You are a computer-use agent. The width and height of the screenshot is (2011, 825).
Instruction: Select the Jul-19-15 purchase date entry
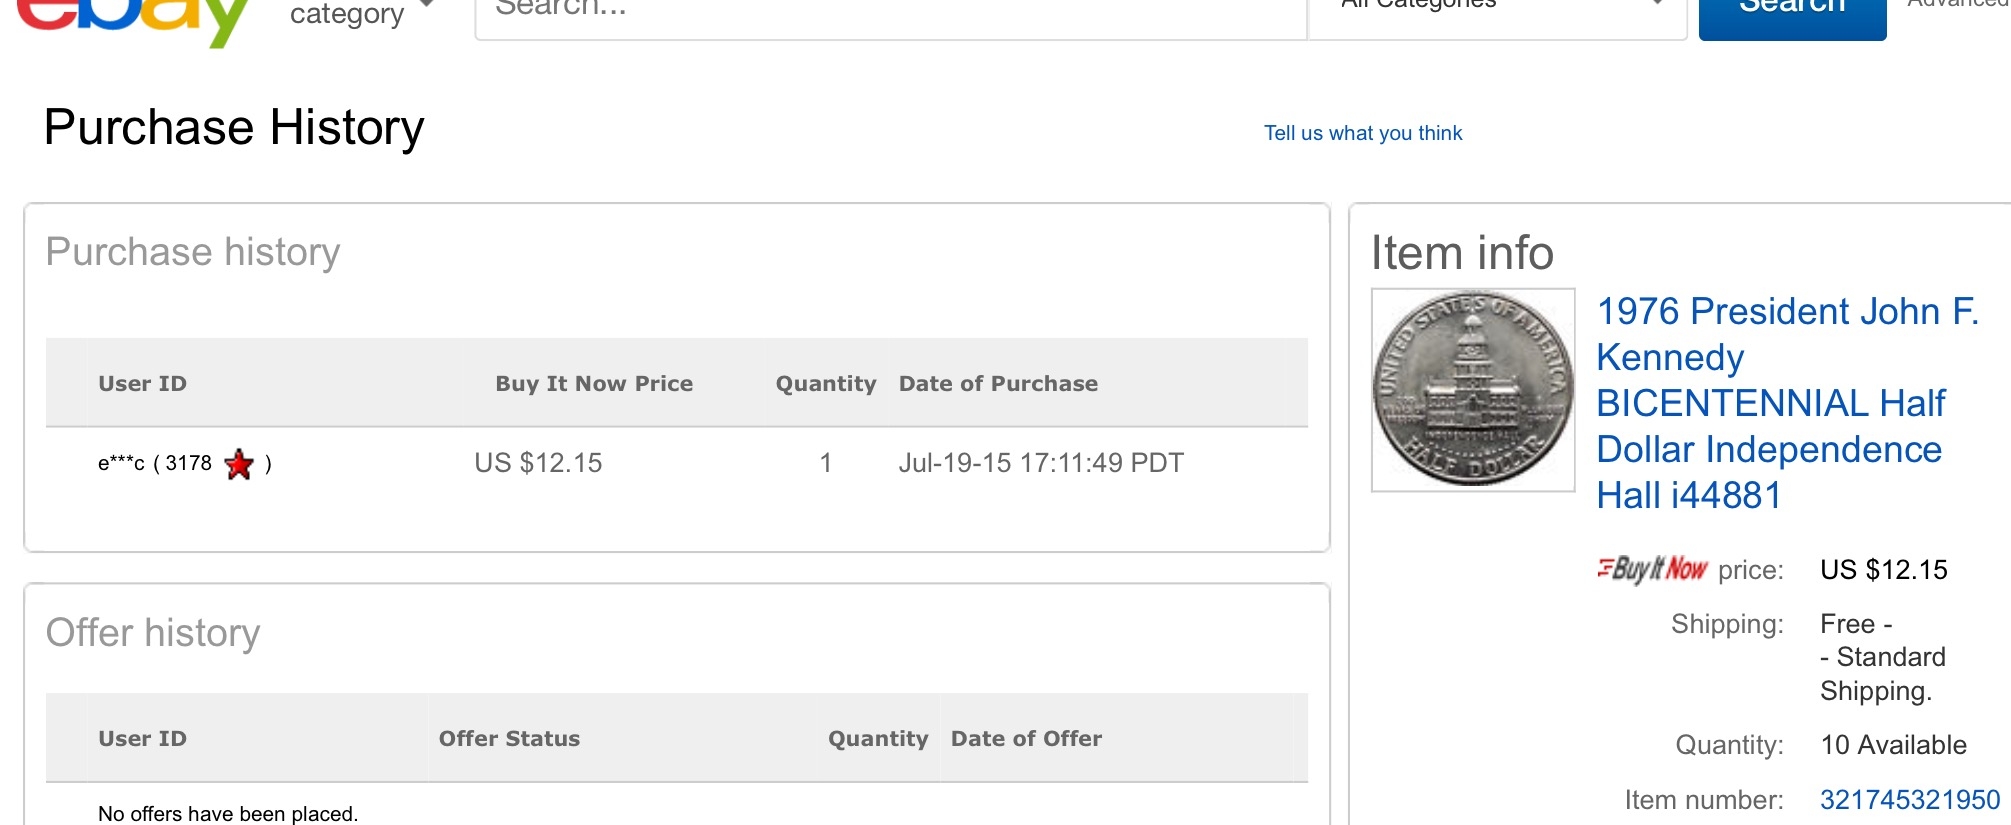tap(1041, 463)
